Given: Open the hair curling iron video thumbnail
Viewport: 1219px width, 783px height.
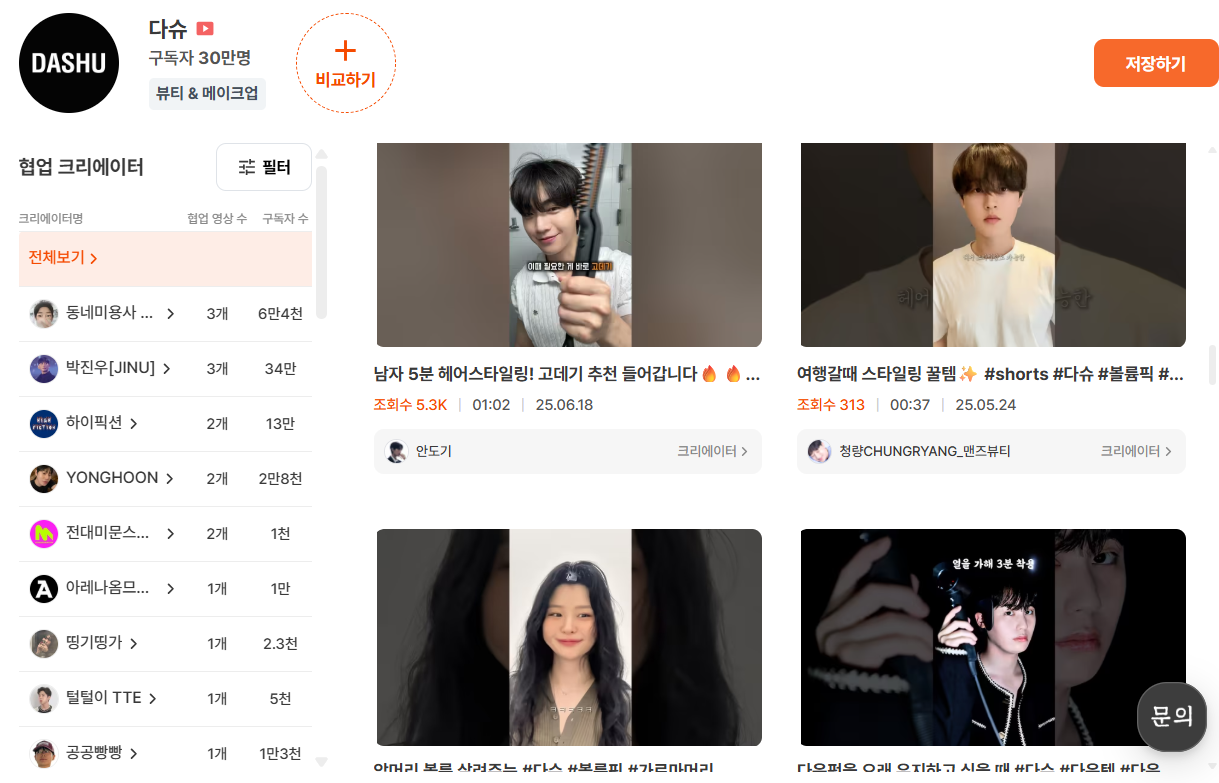Looking at the screenshot, I should point(569,245).
